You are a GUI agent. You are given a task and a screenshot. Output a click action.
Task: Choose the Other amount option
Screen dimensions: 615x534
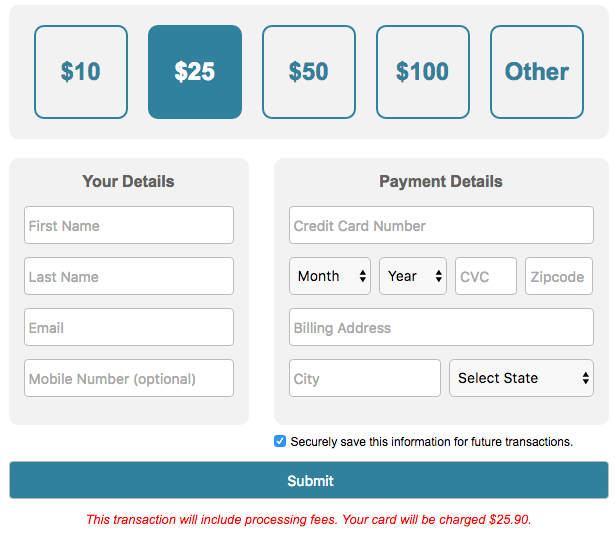(537, 72)
